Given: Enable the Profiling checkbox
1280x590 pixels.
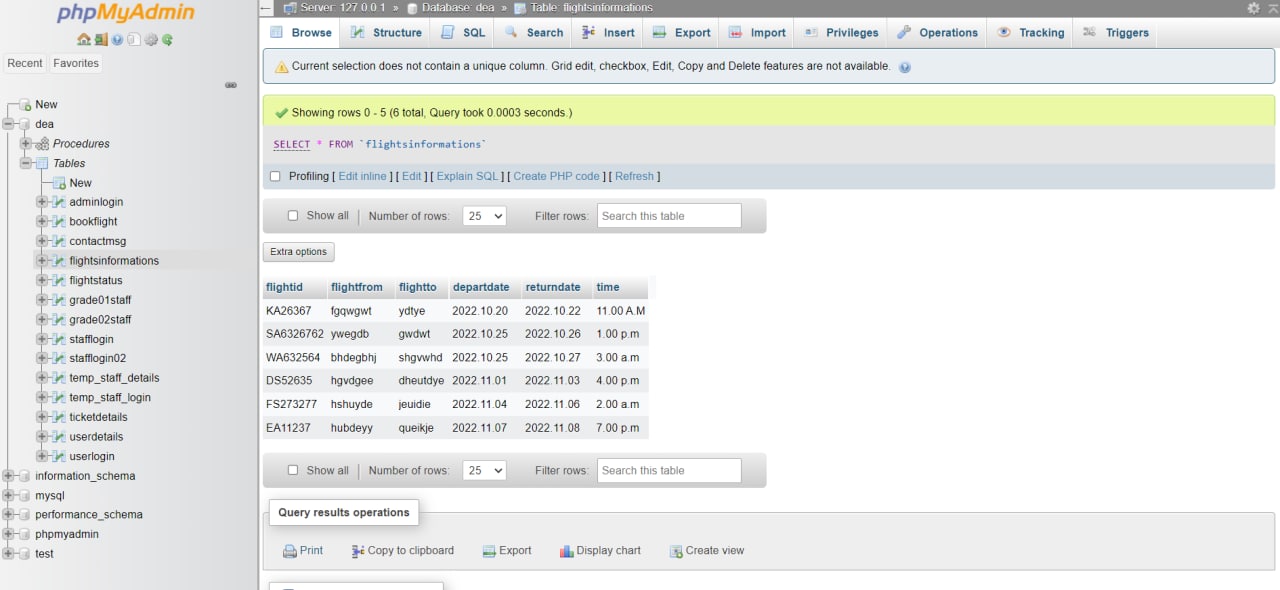Looking at the screenshot, I should point(275,176).
